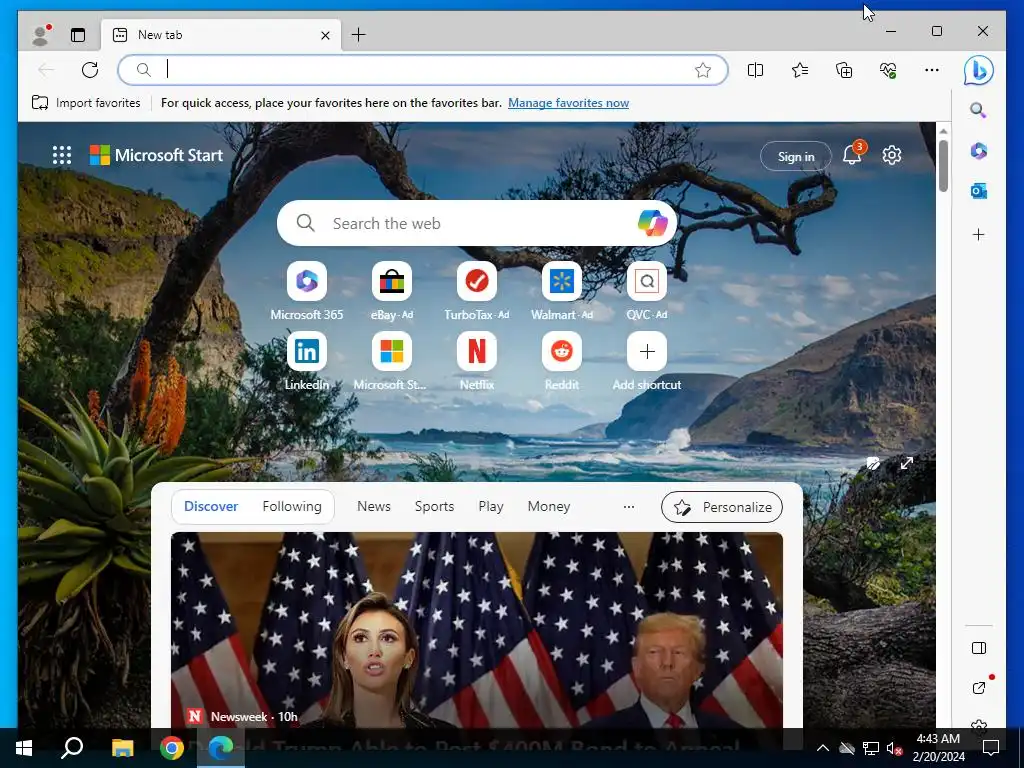Click Import favorites on favorites bar
1024x768 pixels.
86,103
